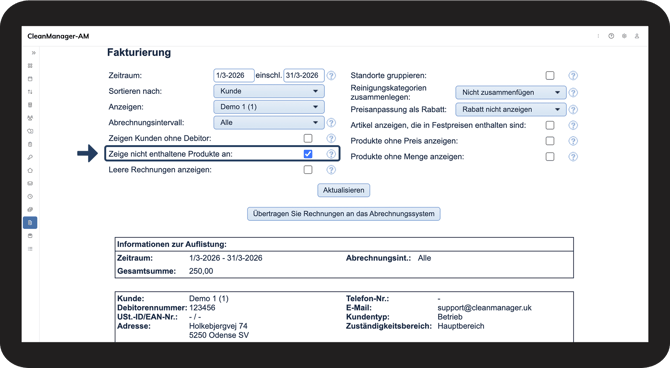Tick the Standorte gruppieren checkbox
This screenshot has height=368, width=670.
pyautogui.click(x=550, y=76)
